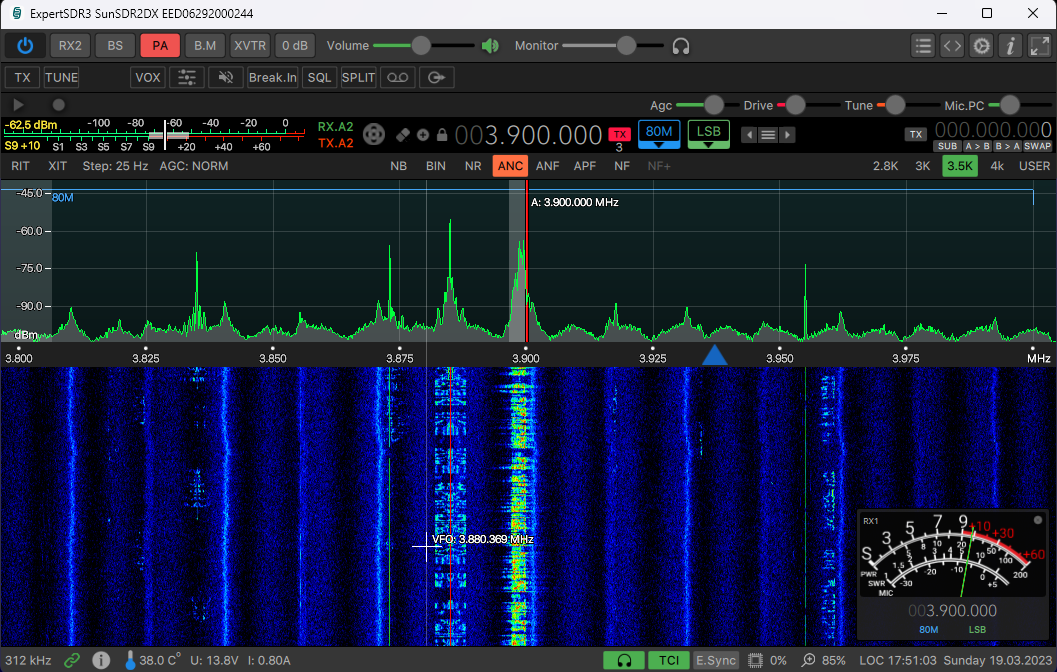This screenshot has width=1057, height=672.
Task: Open settings with the gear icon
Action: 982,46
